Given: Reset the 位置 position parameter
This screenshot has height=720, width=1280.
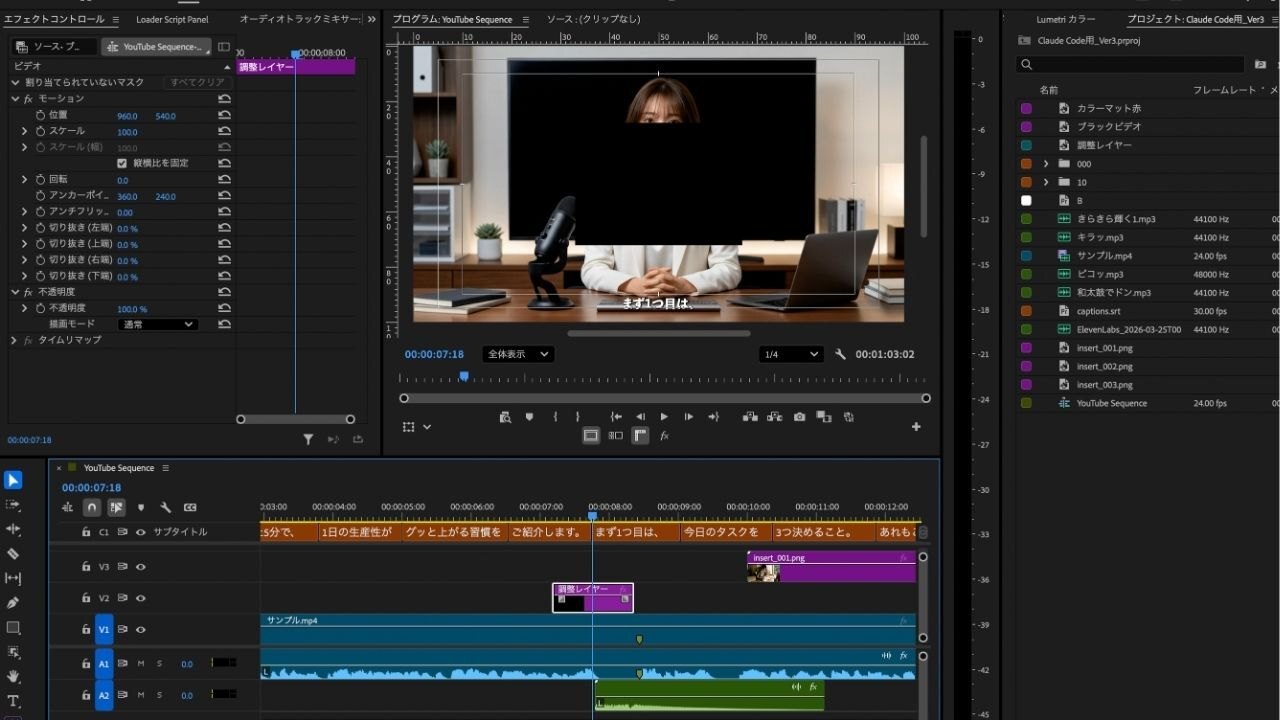Looking at the screenshot, I should 224,115.
